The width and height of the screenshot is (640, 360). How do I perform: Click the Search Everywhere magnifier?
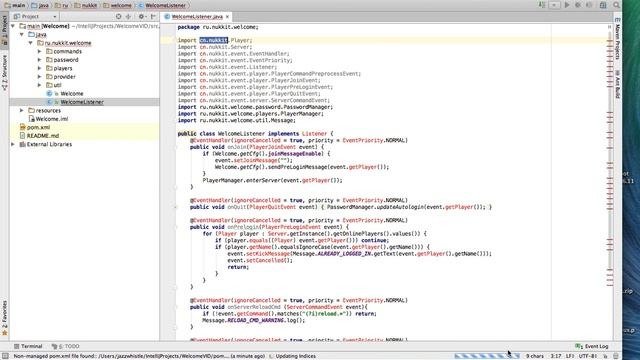(x=616, y=5)
